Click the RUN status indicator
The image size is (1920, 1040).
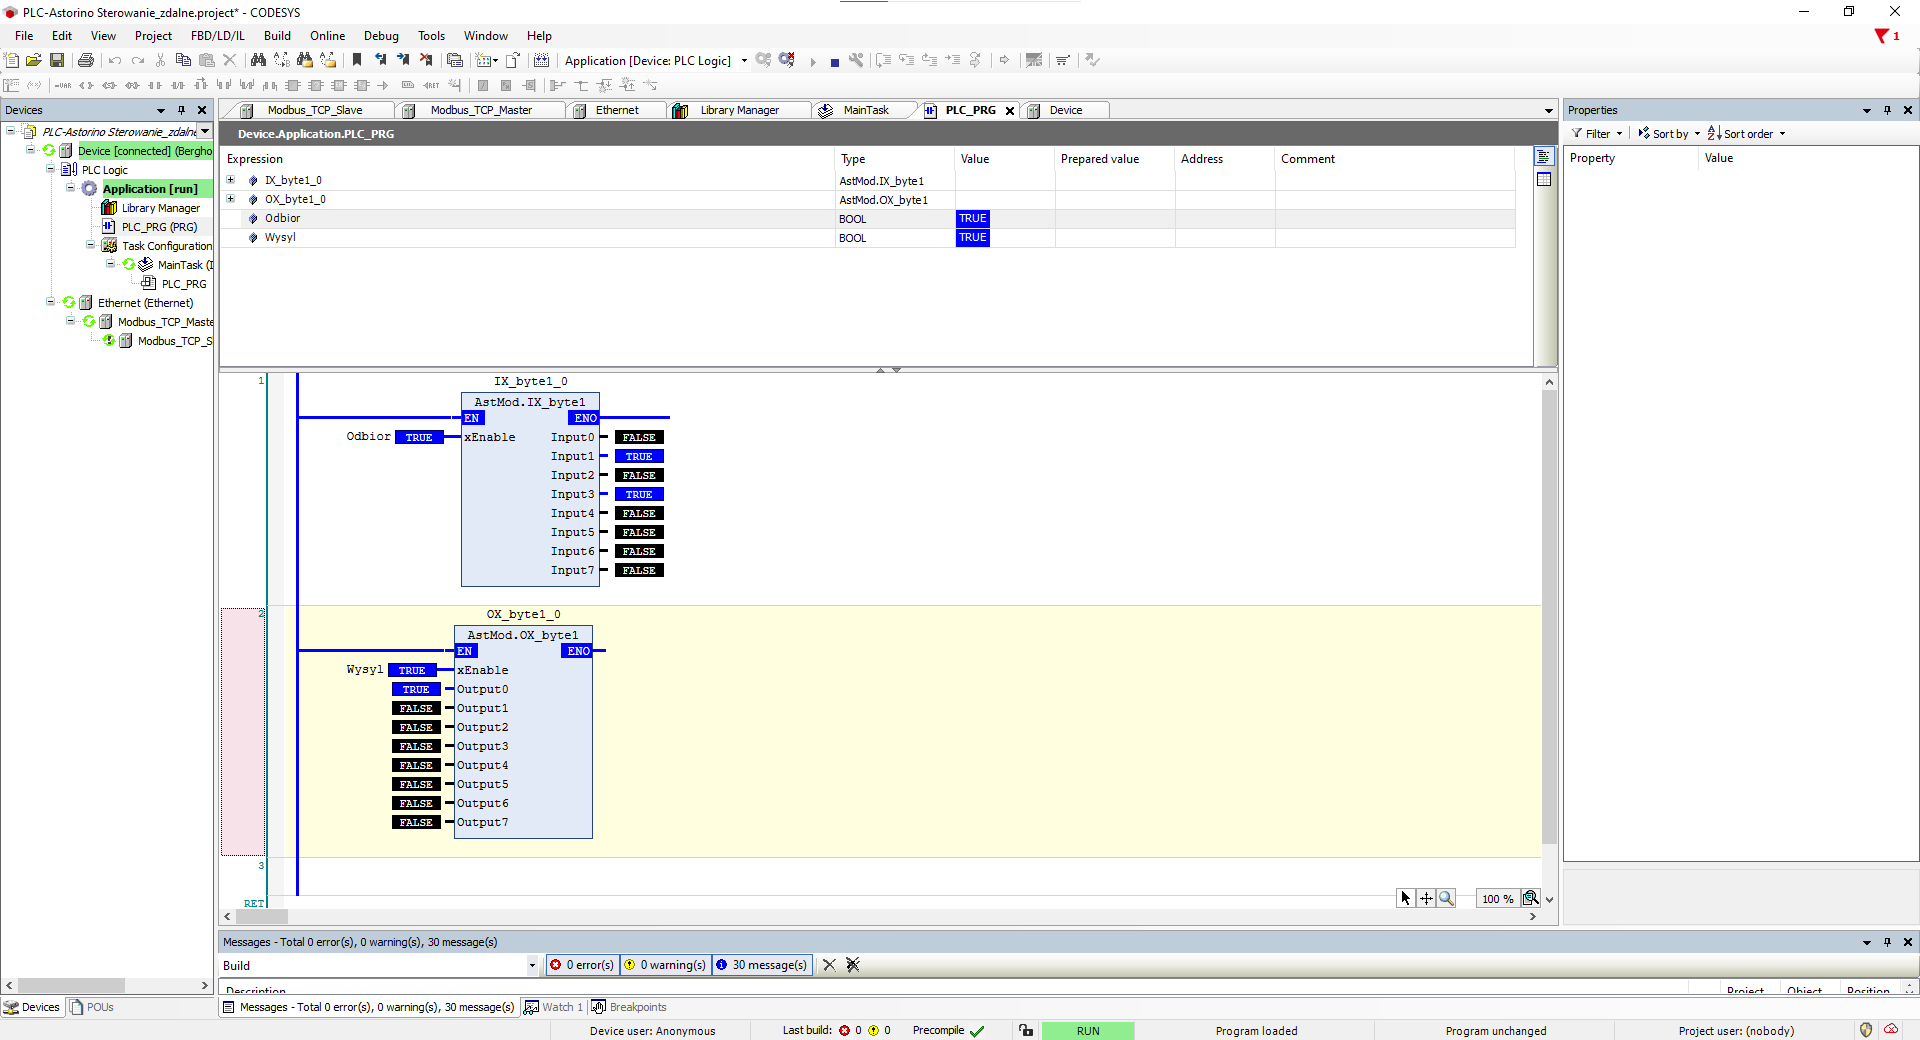[x=1088, y=1031]
